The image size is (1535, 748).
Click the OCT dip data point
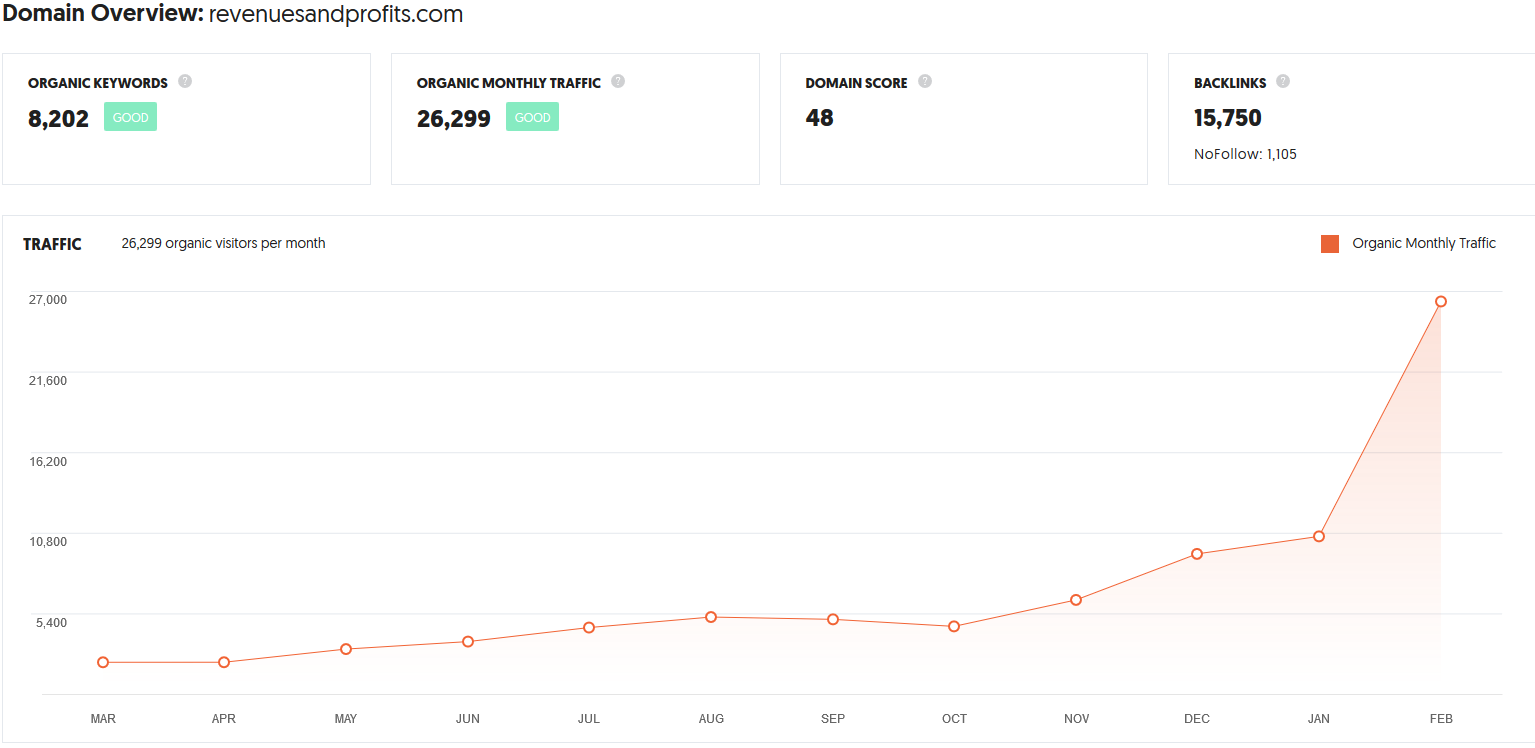(x=954, y=627)
